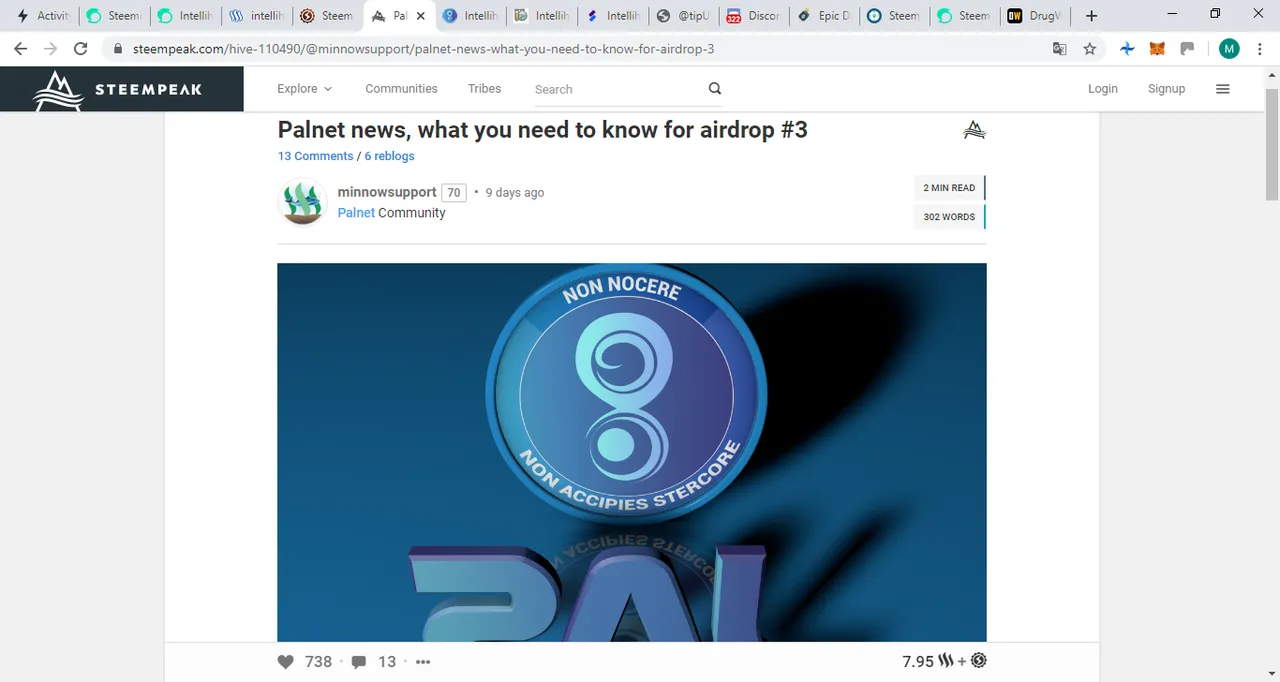The height and width of the screenshot is (682, 1280).
Task: Expand the Explore dropdown menu
Action: coord(304,89)
